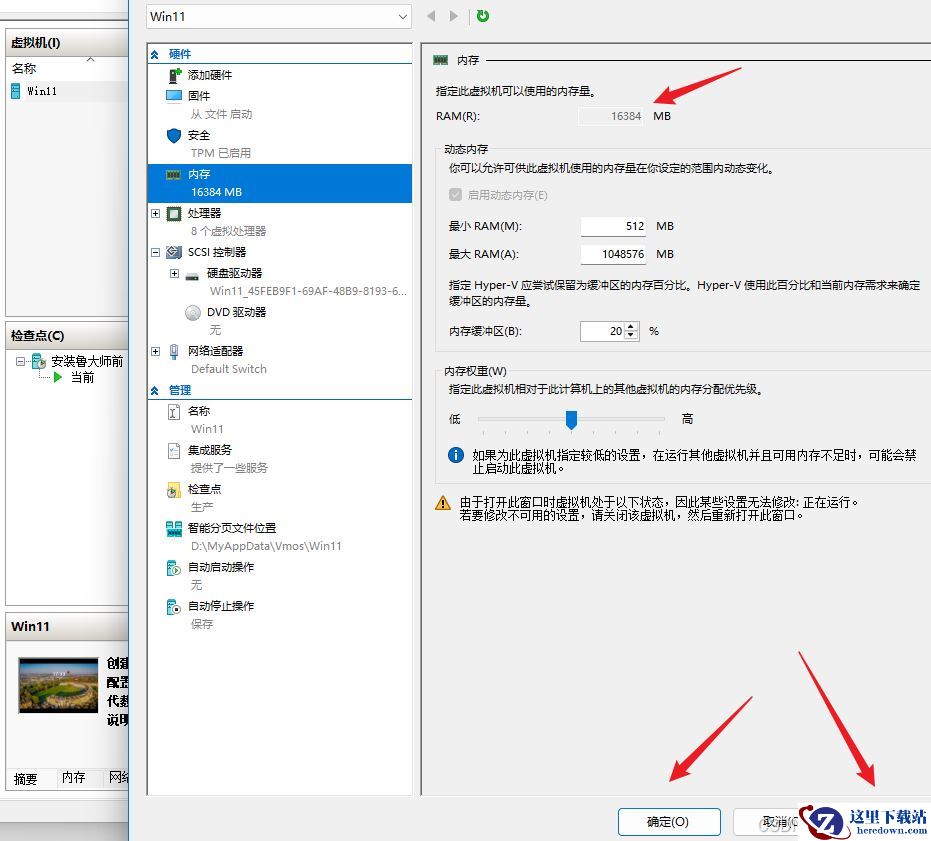Select the D:\MyAppData\Vmos\Win11 path
The height and width of the screenshot is (841, 931).
click(266, 546)
